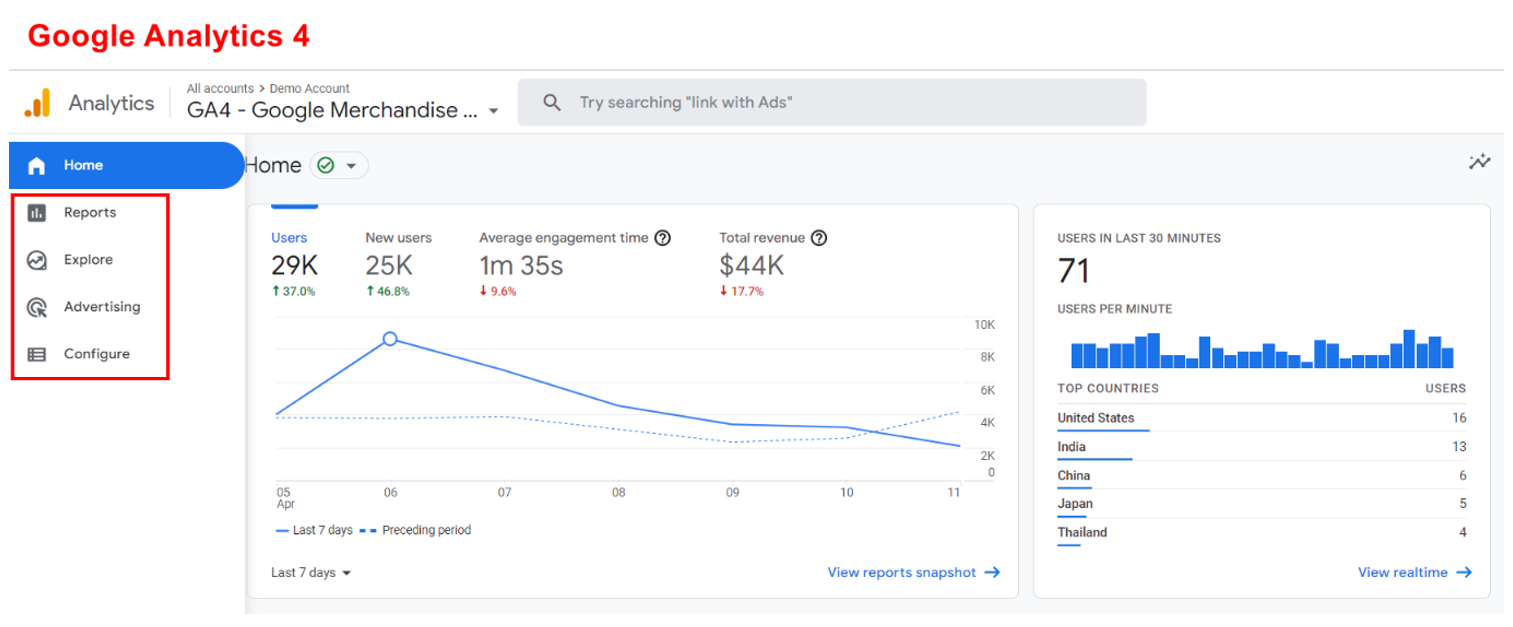Switch to the Users metric tab
This screenshot has height=627, width=1513.
(289, 238)
